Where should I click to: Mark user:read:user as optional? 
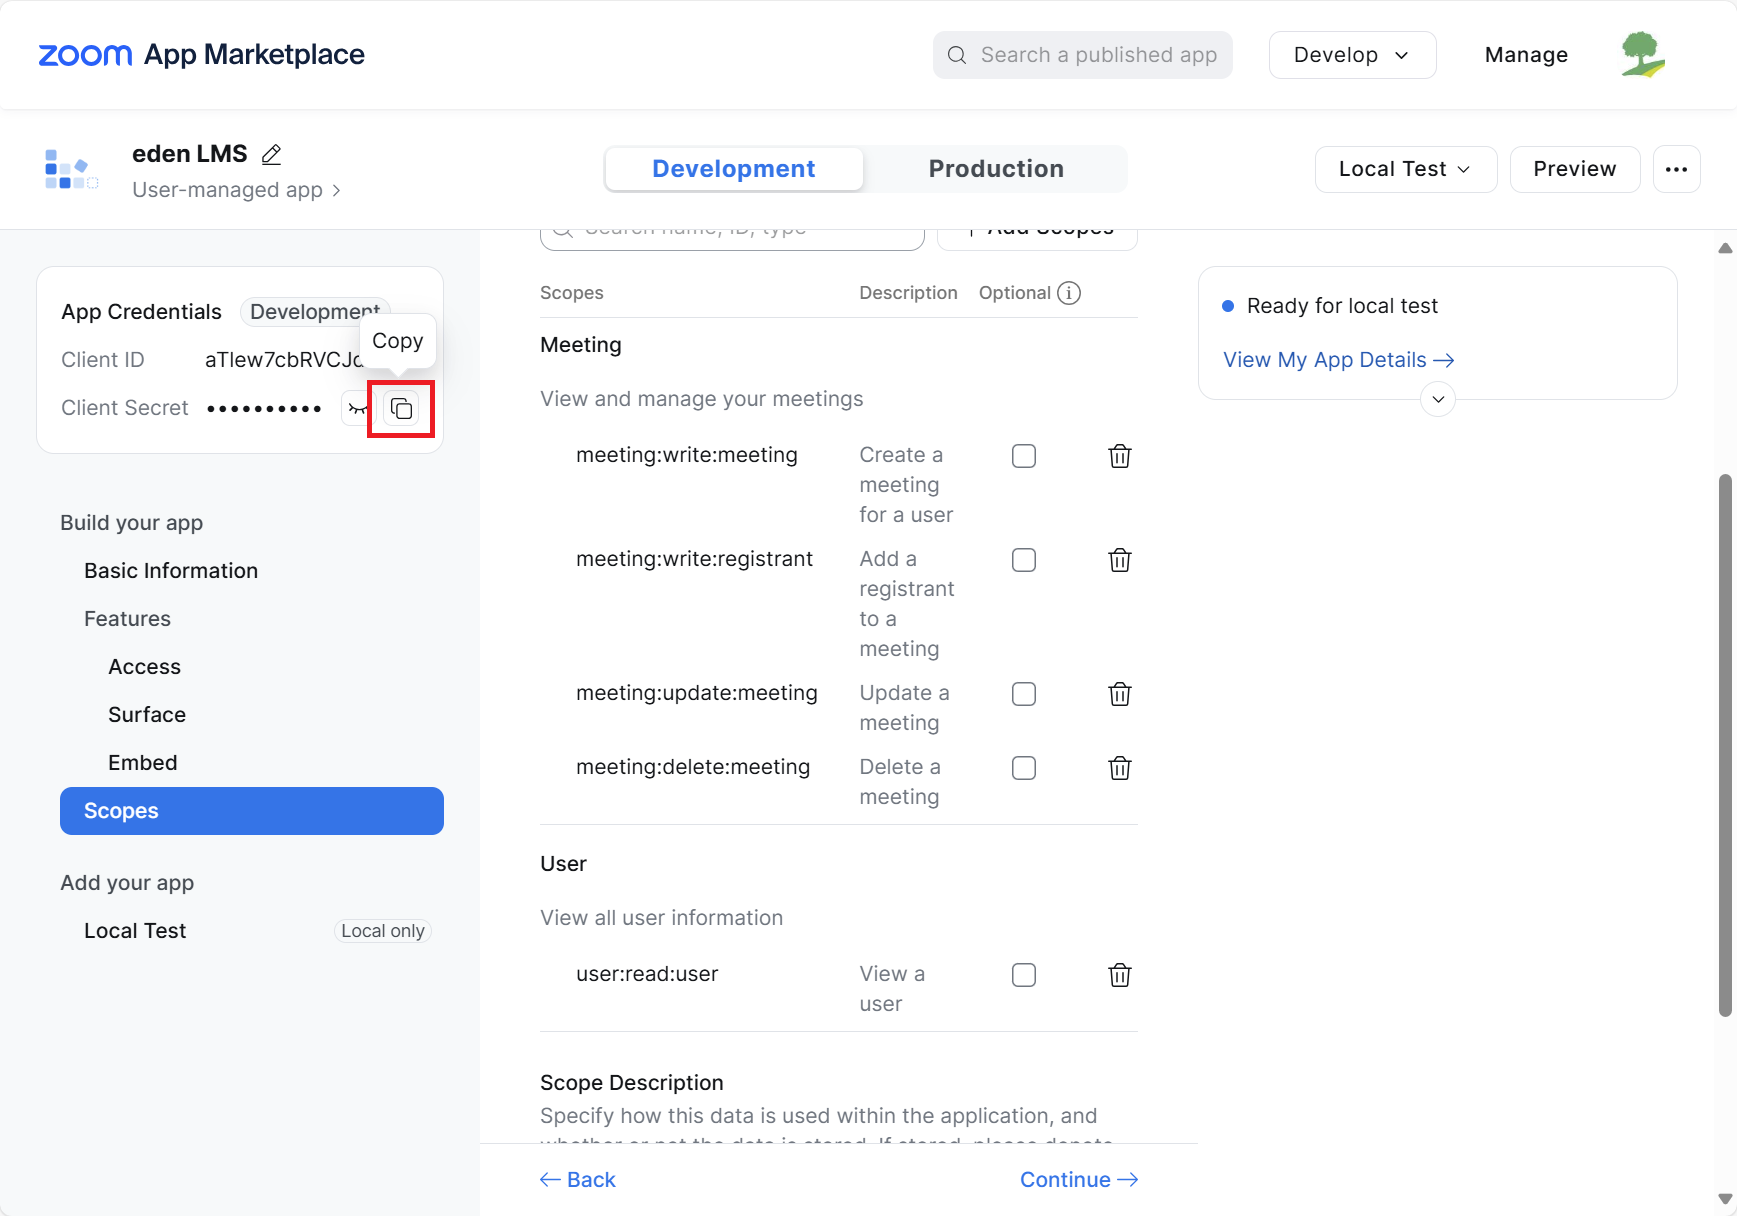pos(1024,975)
